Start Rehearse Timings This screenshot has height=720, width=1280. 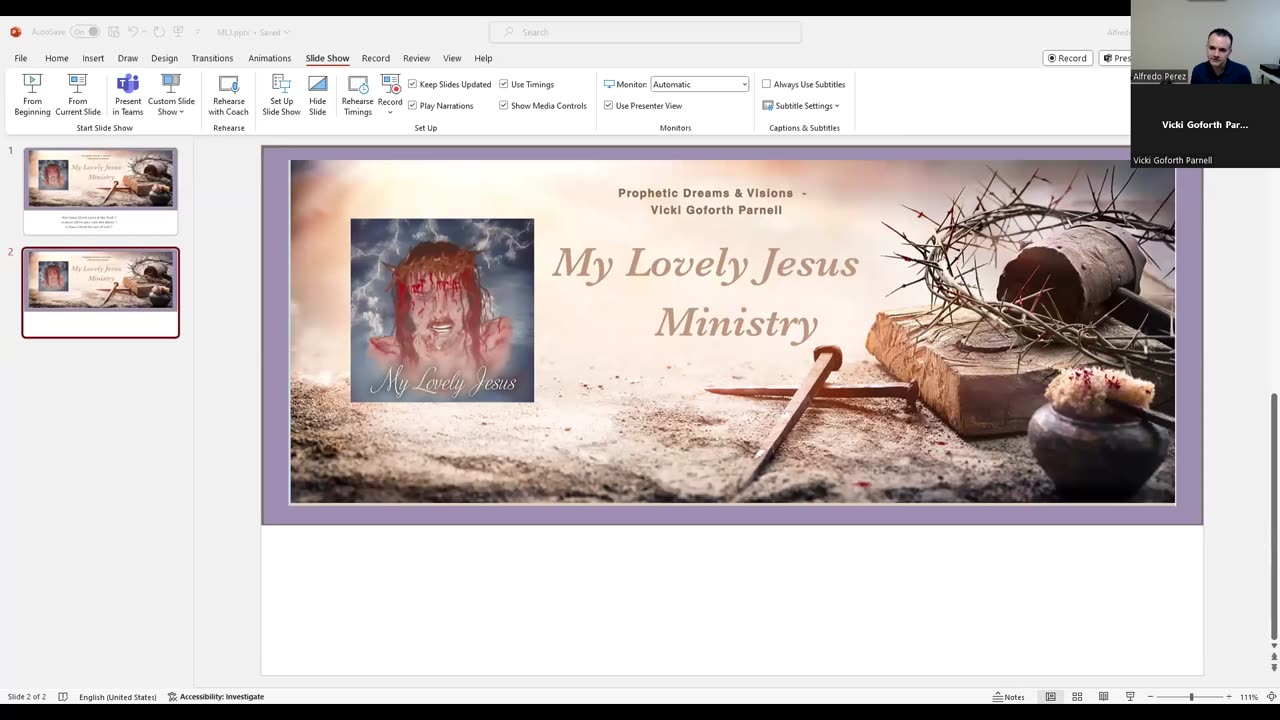point(357,95)
